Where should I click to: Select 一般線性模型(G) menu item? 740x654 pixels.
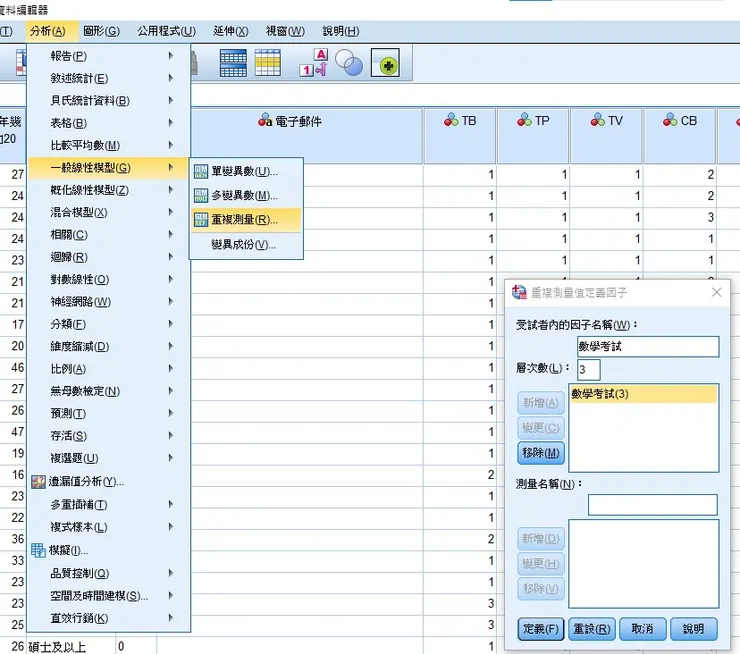coord(109,168)
